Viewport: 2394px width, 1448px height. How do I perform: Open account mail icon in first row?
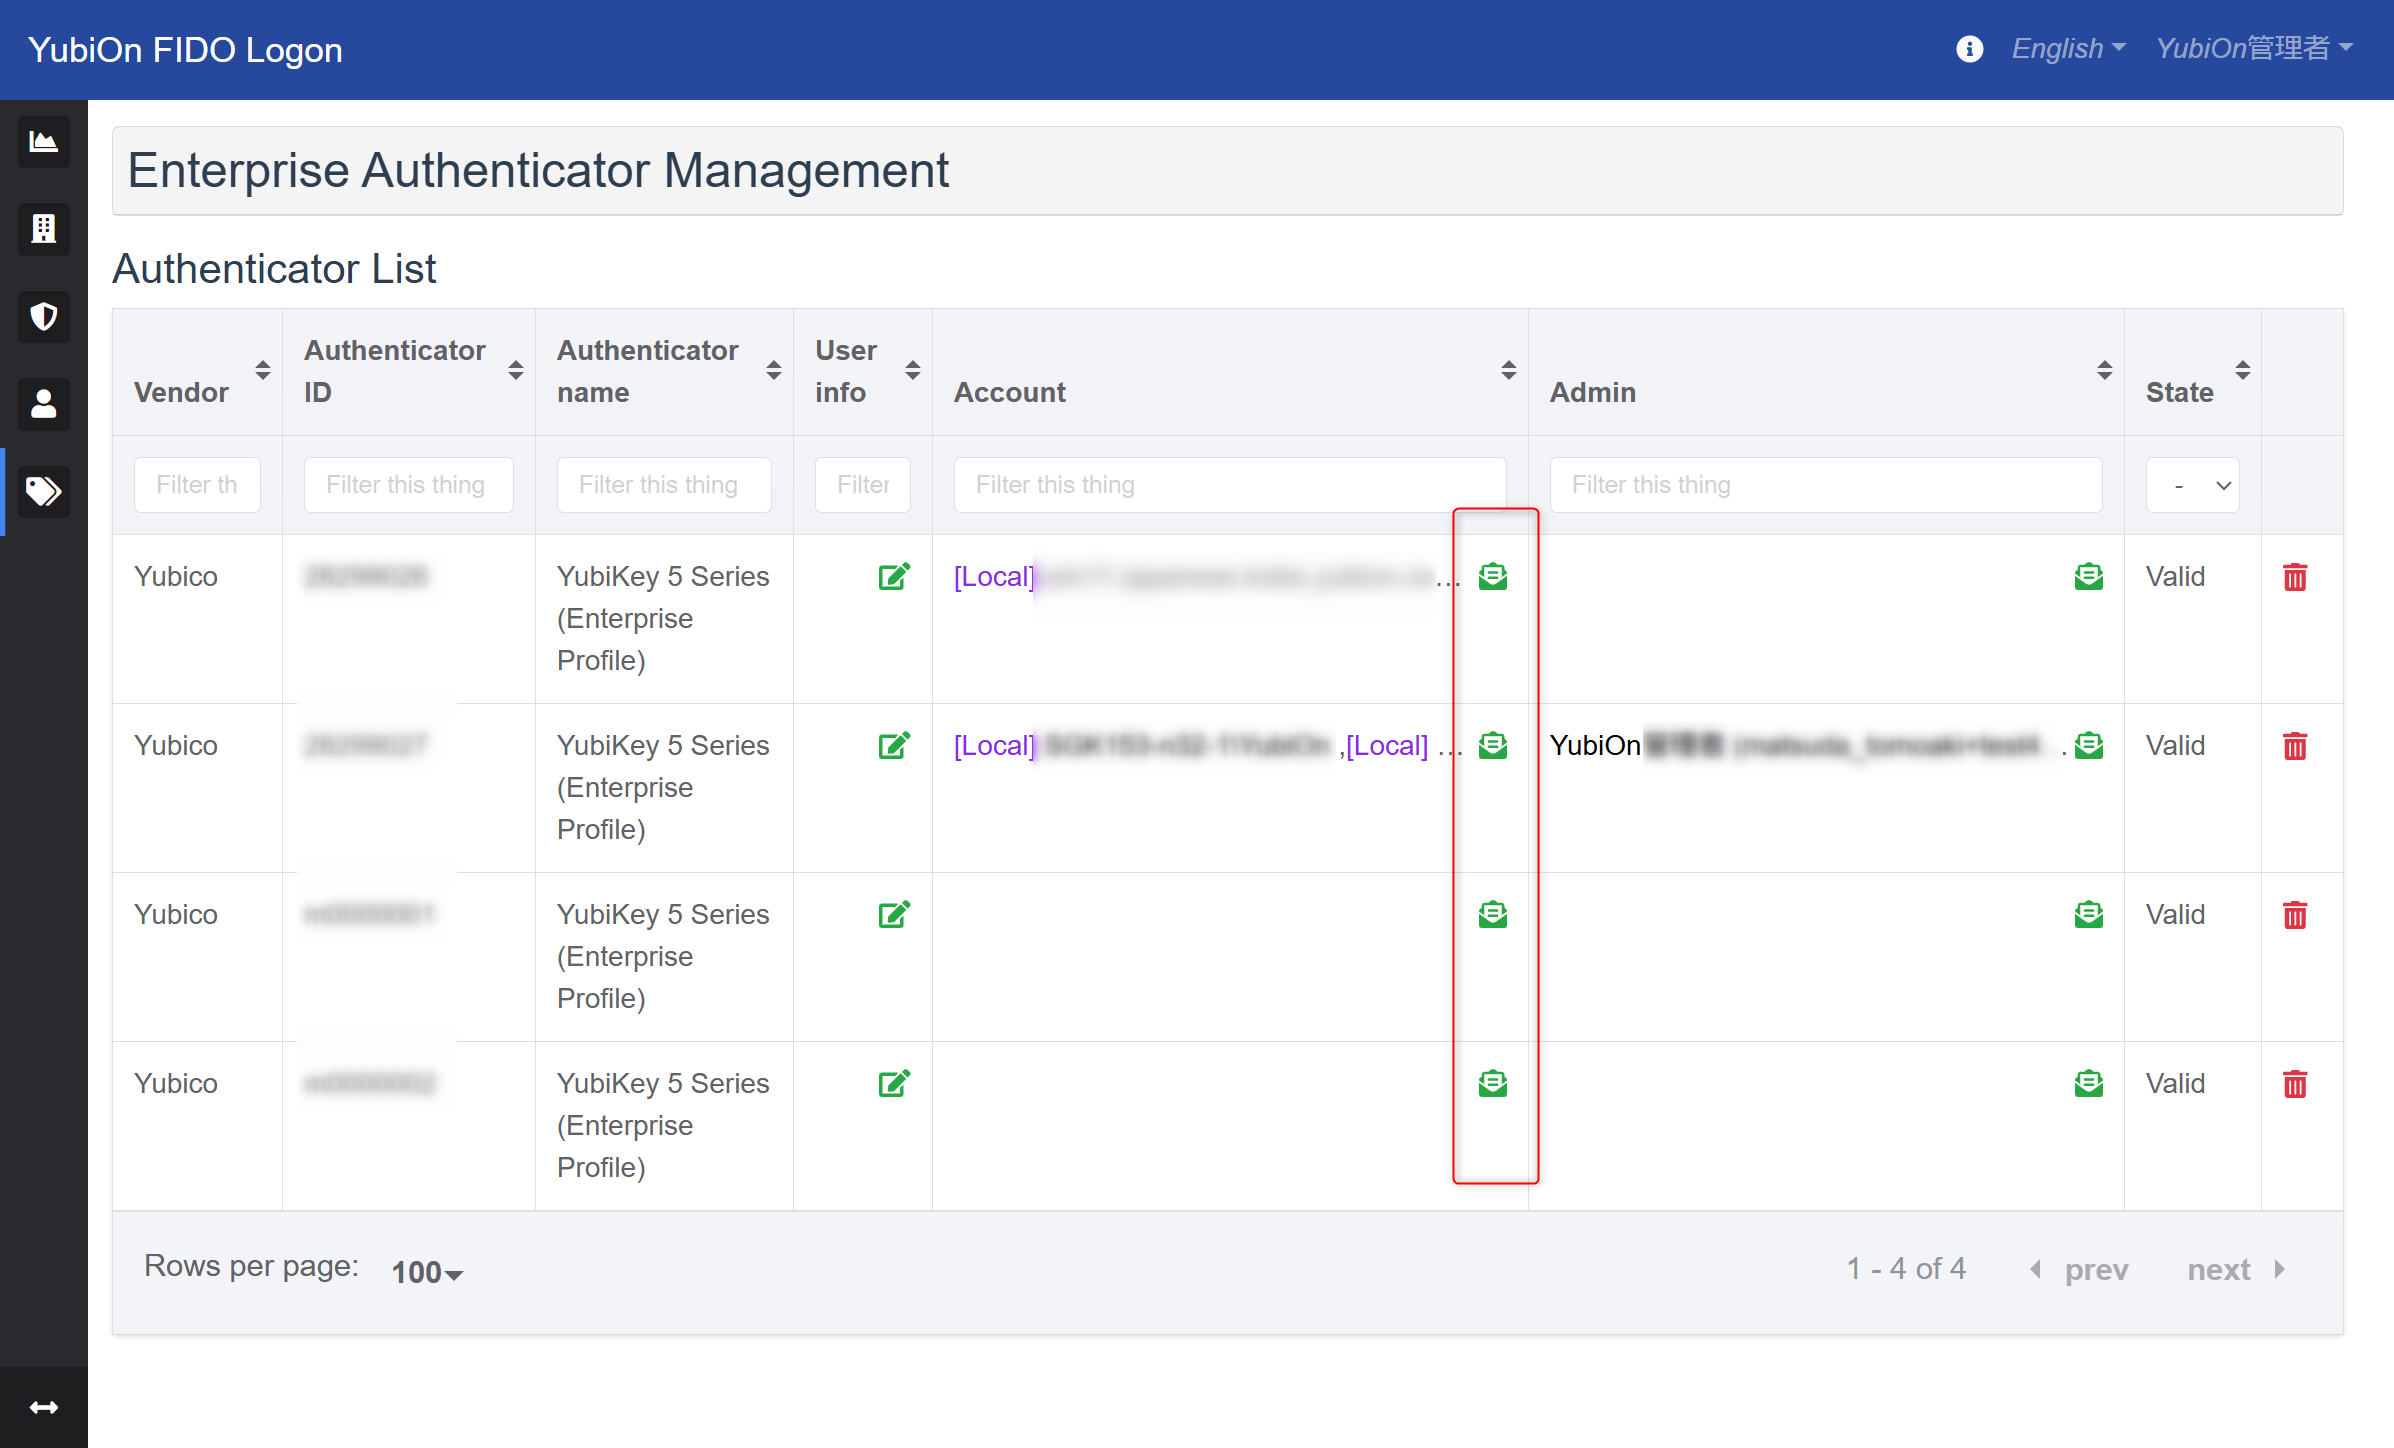[1493, 576]
